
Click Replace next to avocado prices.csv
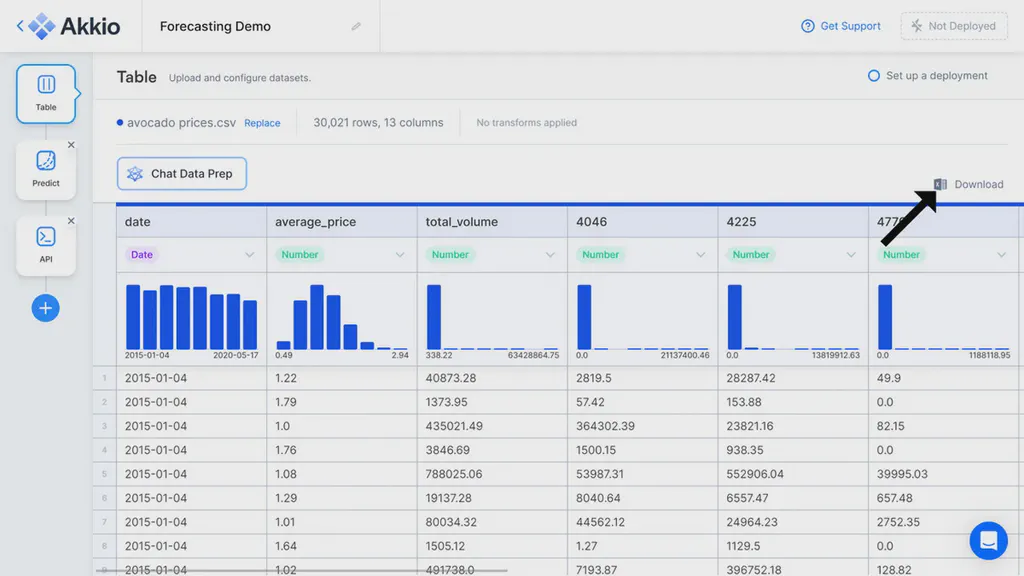pos(262,122)
